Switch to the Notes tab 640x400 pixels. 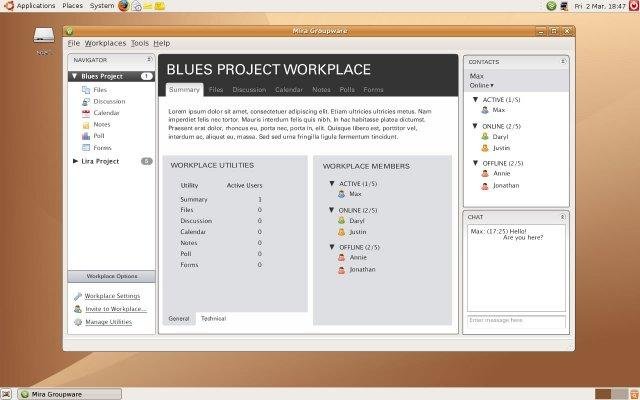(x=321, y=90)
